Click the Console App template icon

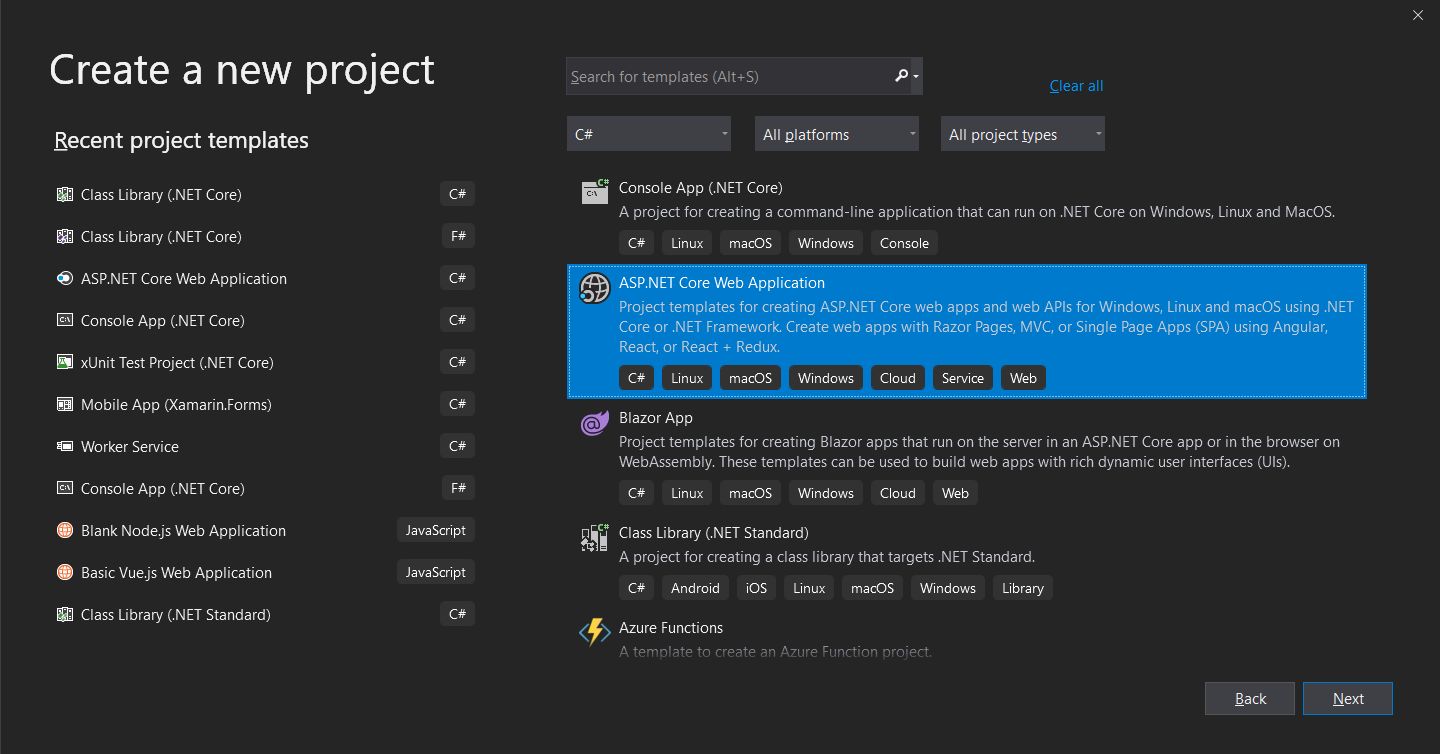click(x=595, y=191)
